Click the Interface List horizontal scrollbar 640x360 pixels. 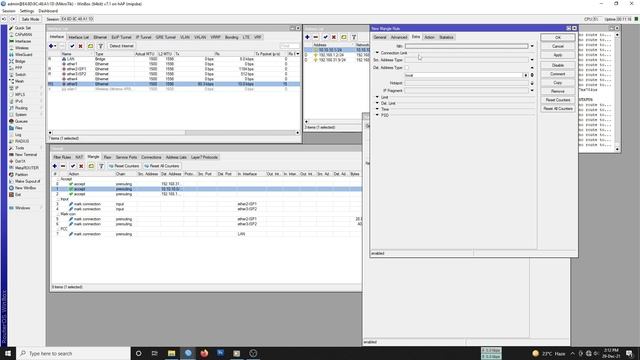coord(174,133)
